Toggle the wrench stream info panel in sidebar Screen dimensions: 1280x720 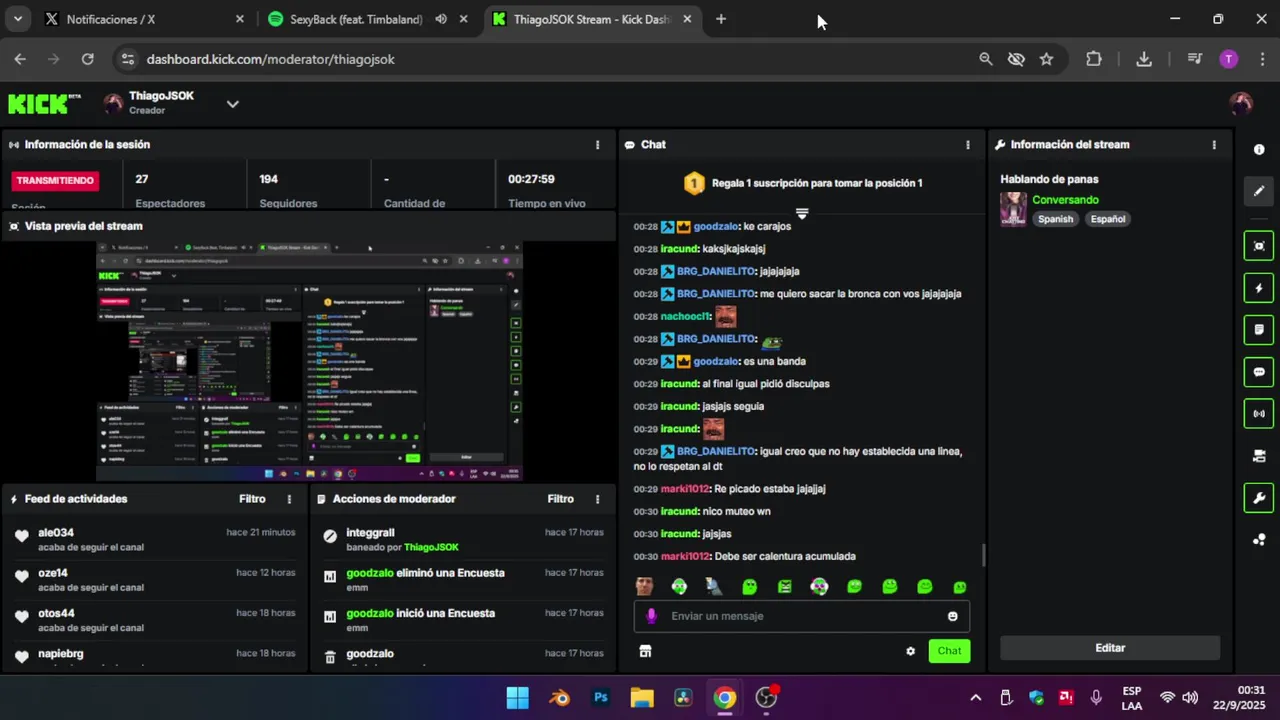(1259, 497)
